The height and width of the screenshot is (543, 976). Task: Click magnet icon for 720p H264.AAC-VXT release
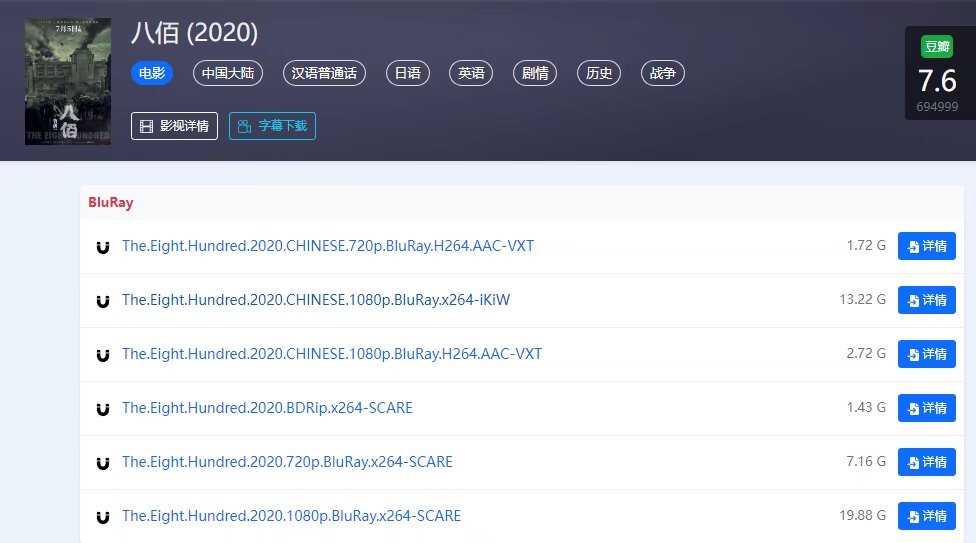point(102,247)
